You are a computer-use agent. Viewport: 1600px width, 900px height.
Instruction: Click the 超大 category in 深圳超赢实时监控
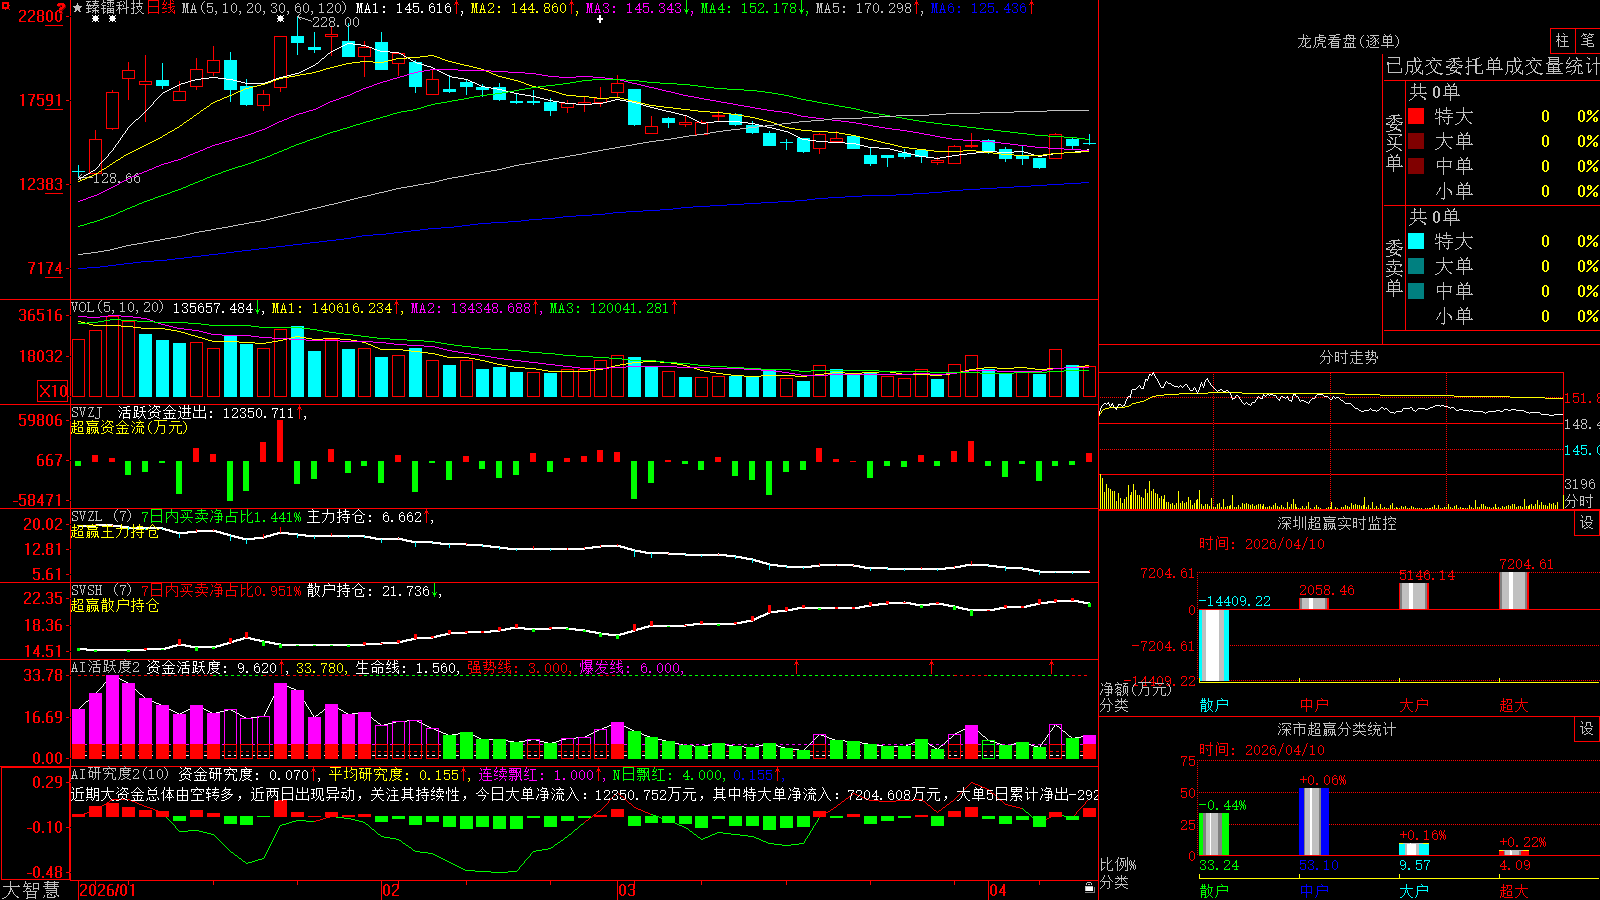tap(1514, 705)
